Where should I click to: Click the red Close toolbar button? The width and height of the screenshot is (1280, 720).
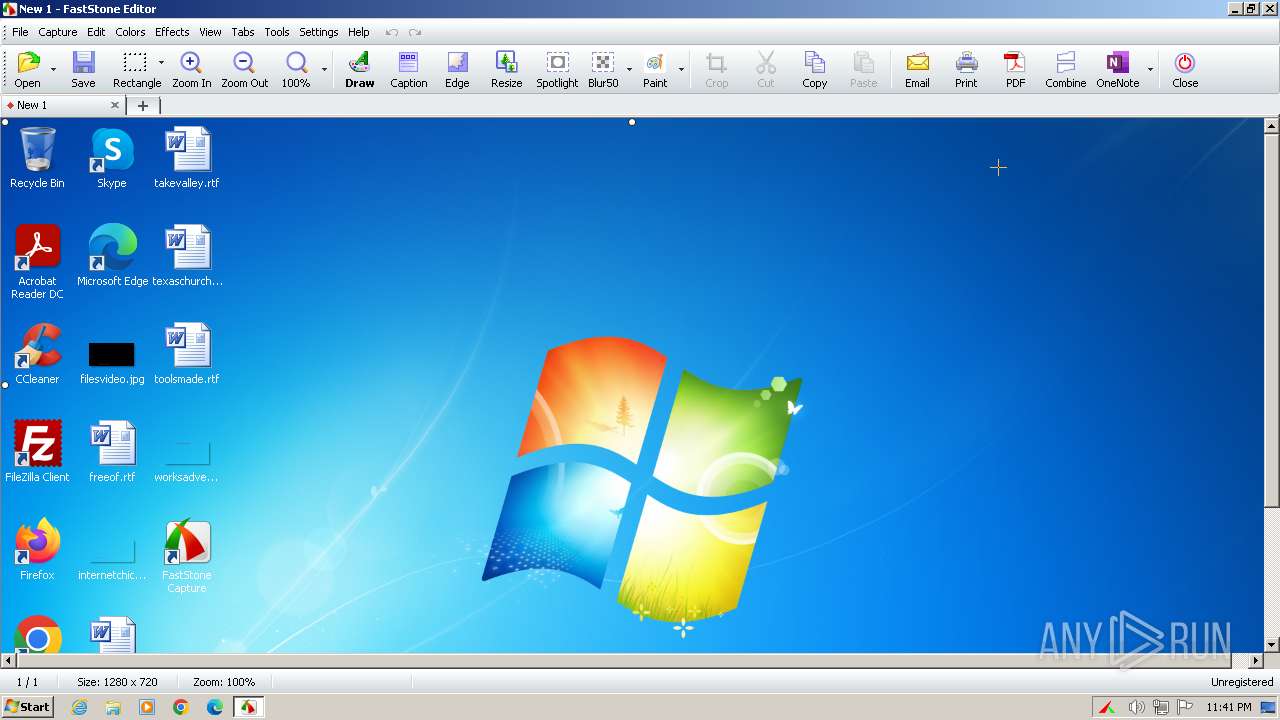pos(1185,70)
